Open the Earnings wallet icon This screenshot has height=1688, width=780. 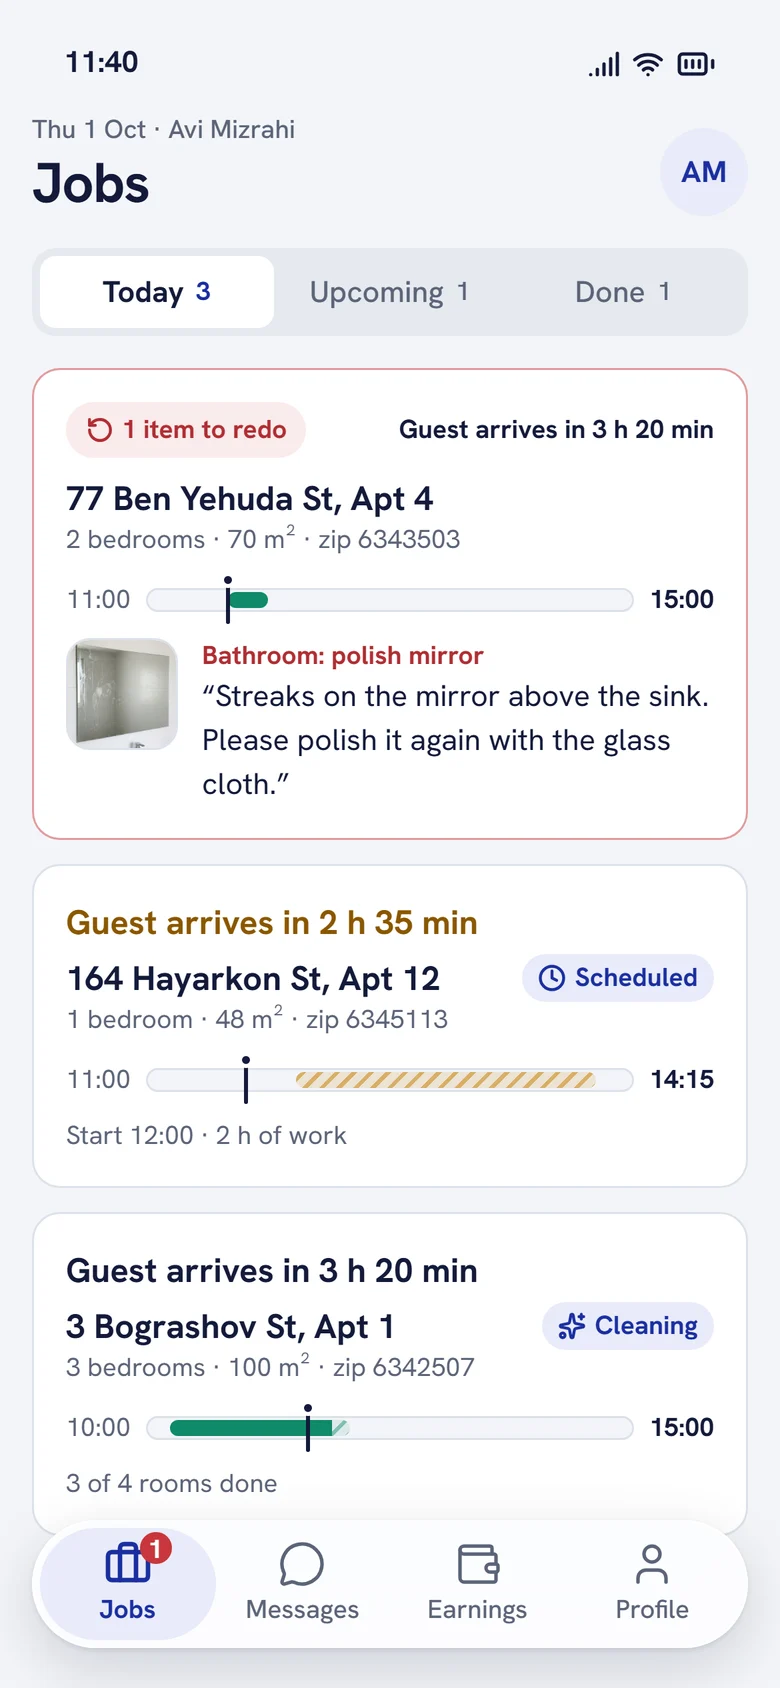click(x=478, y=1564)
